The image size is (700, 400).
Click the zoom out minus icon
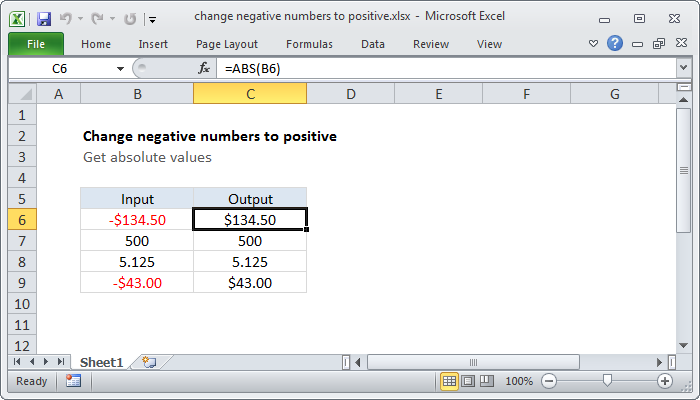(x=547, y=381)
